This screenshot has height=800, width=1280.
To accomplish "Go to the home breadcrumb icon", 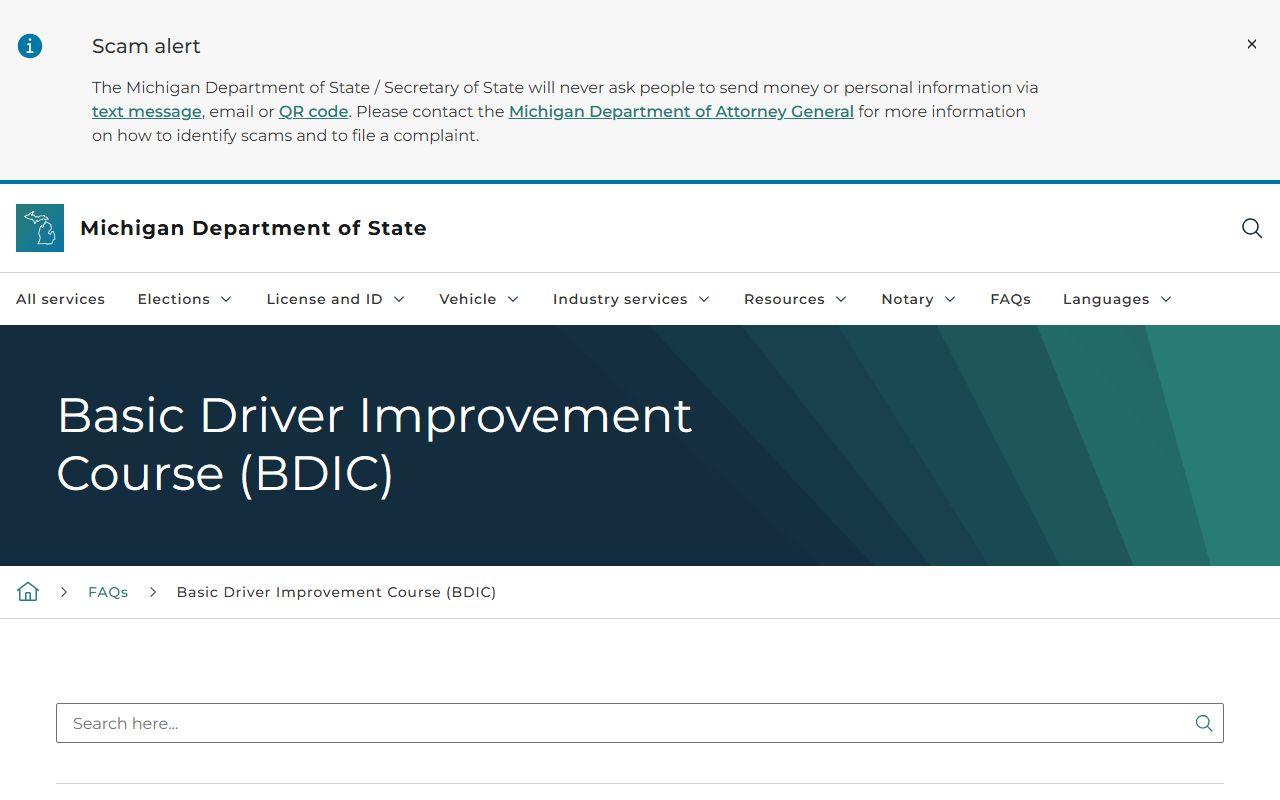I will pyautogui.click(x=28, y=592).
